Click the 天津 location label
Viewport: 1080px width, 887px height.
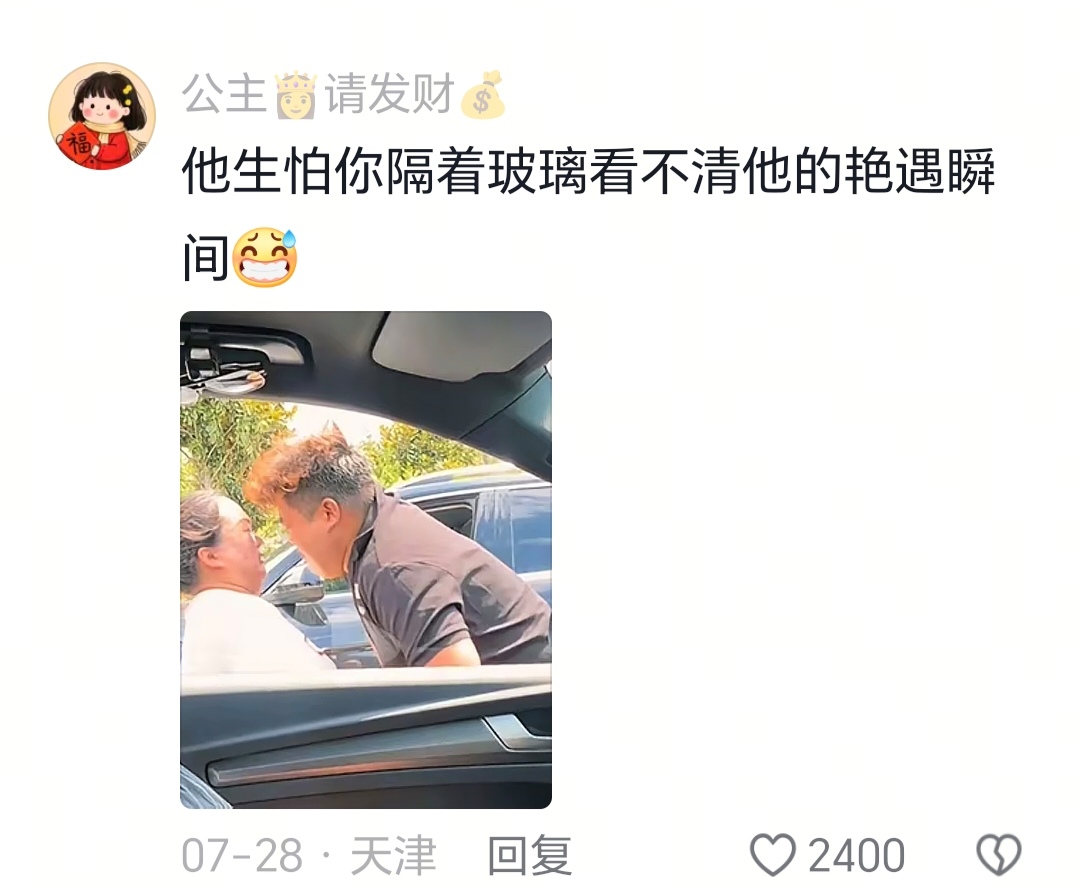(393, 855)
